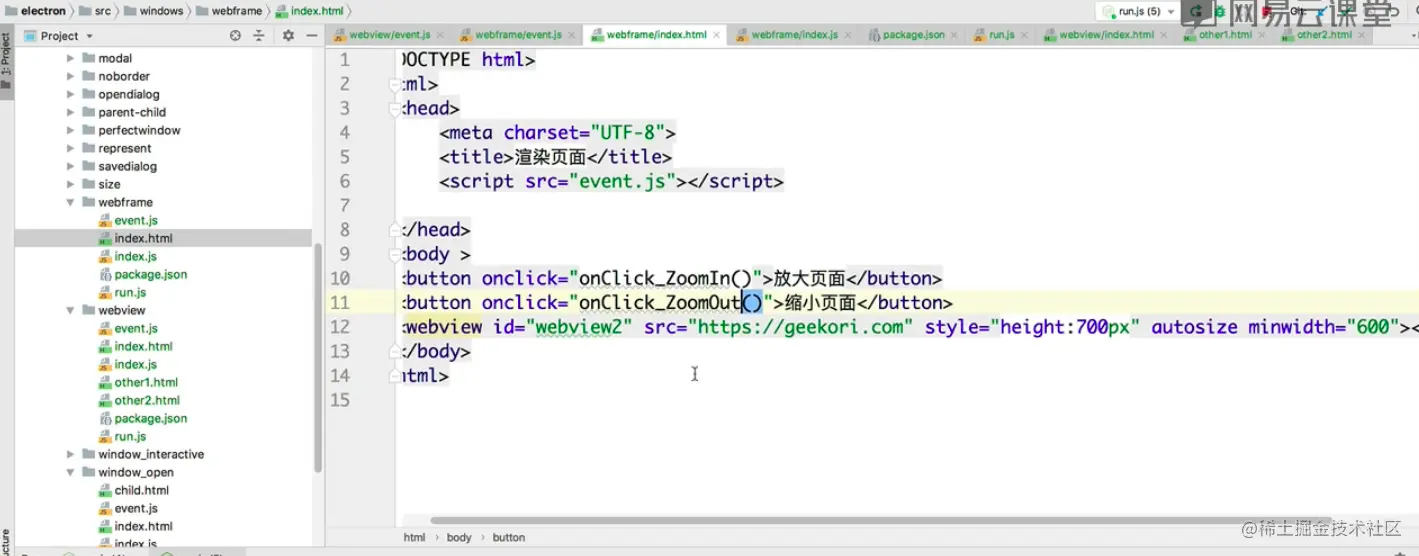Close the other1.html editor tab
The image size is (1419, 556).
1260,35
